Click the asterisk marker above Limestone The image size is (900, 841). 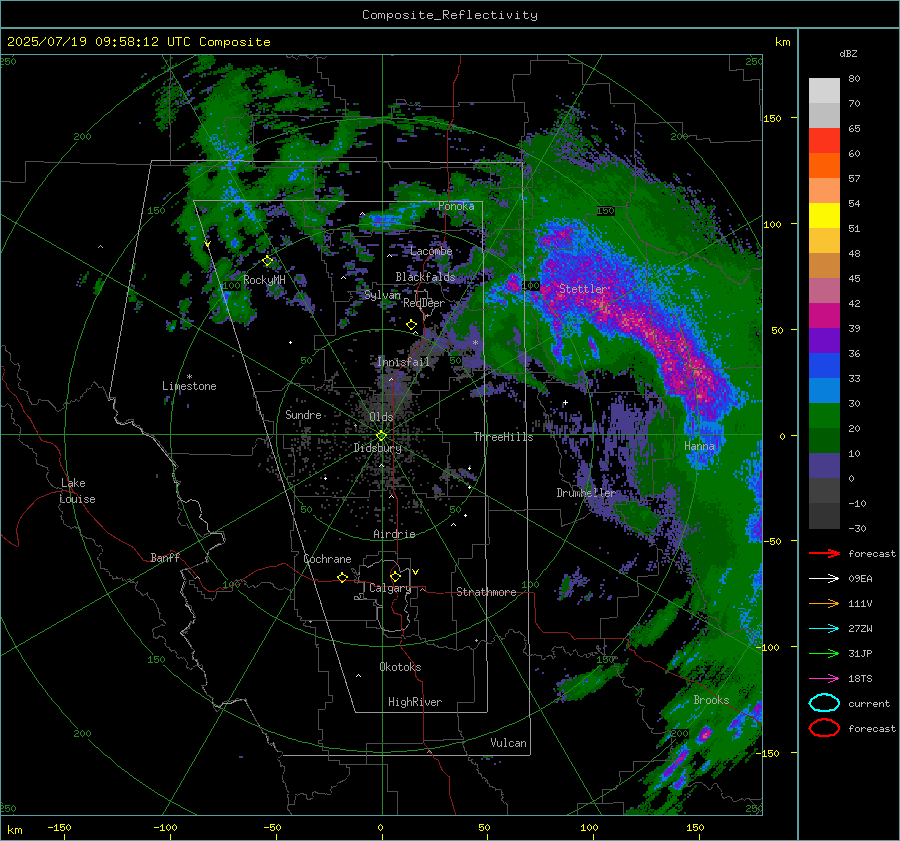189,377
